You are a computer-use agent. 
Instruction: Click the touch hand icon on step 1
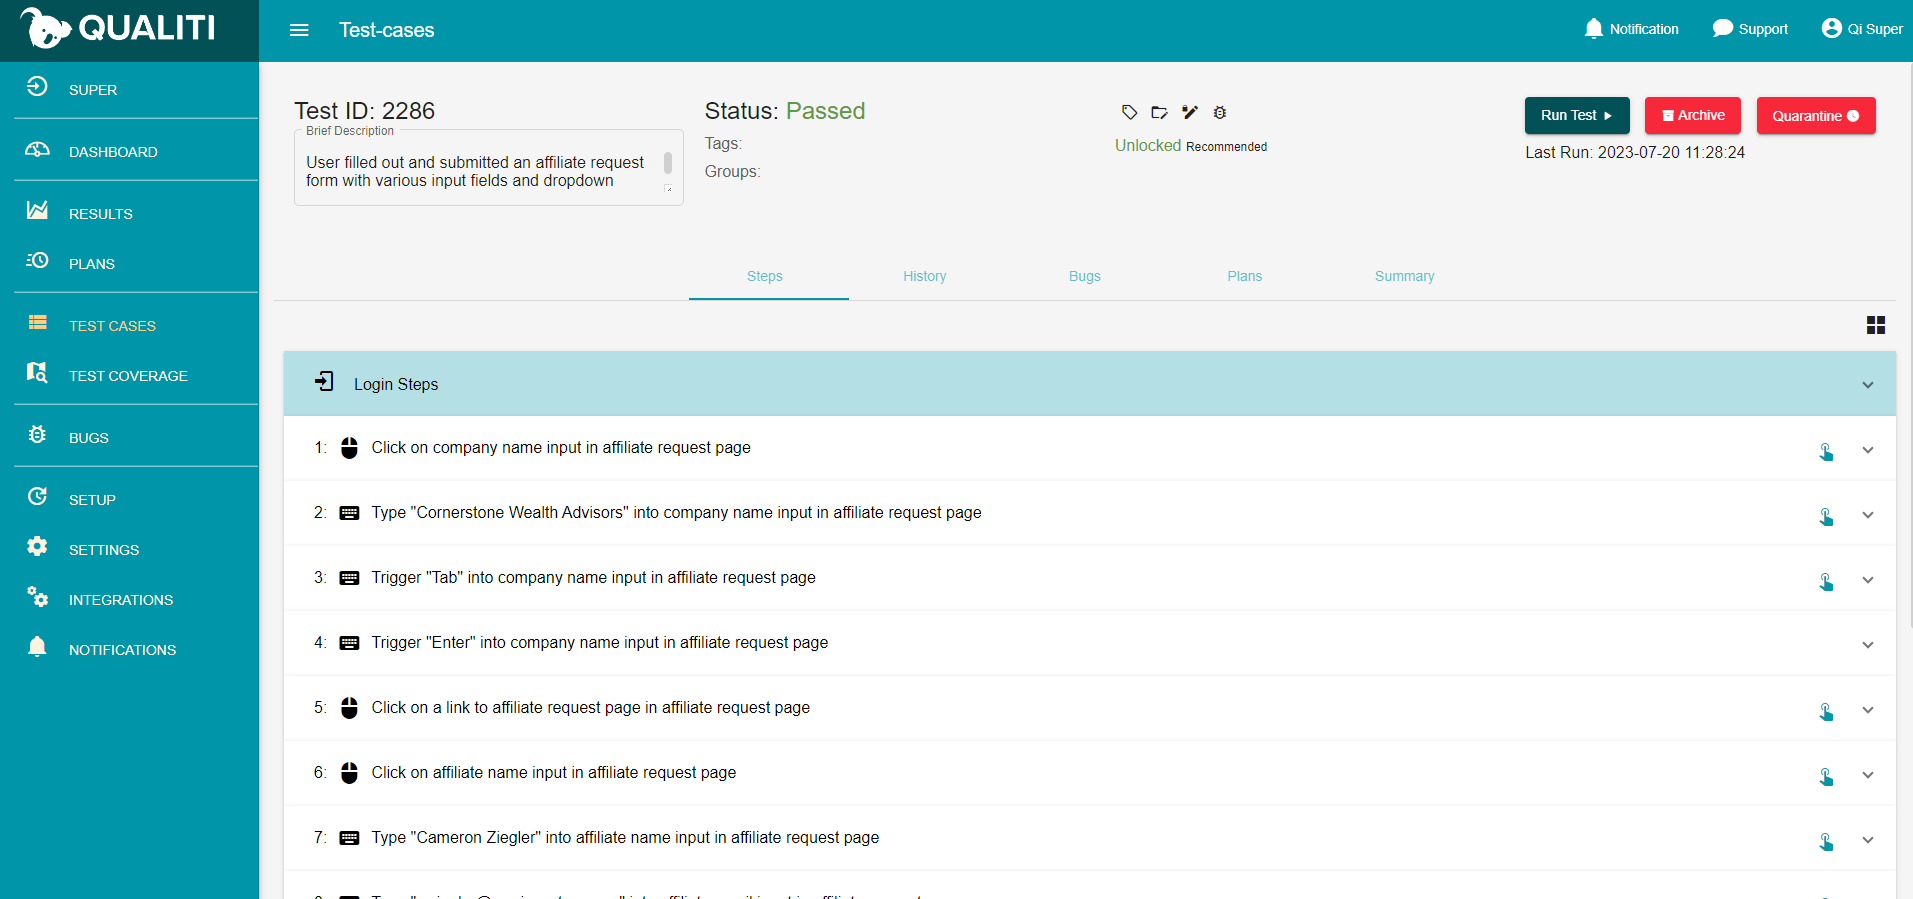tap(1826, 451)
